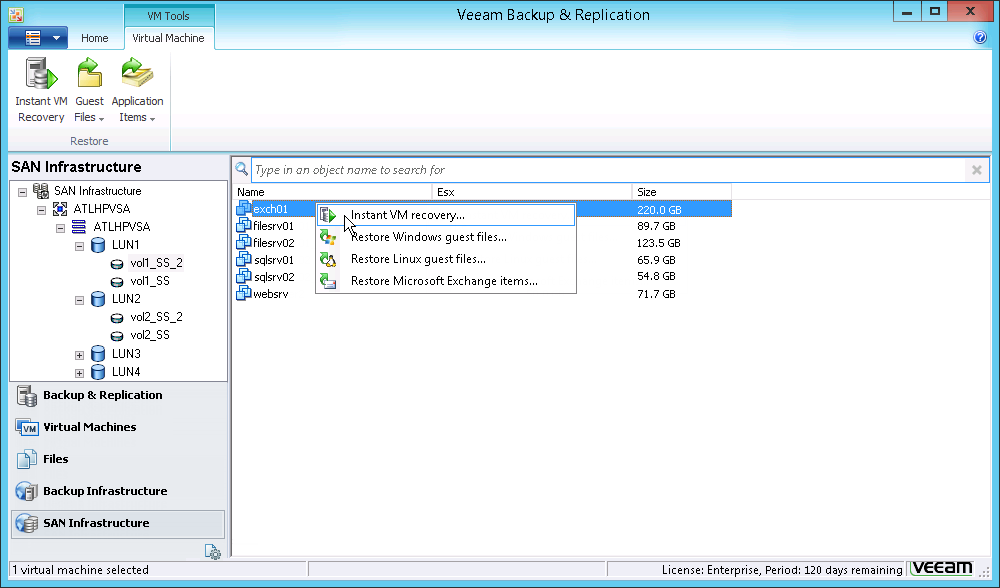This screenshot has height=588, width=1000.
Task: Clear the search with the X button
Action: (976, 170)
